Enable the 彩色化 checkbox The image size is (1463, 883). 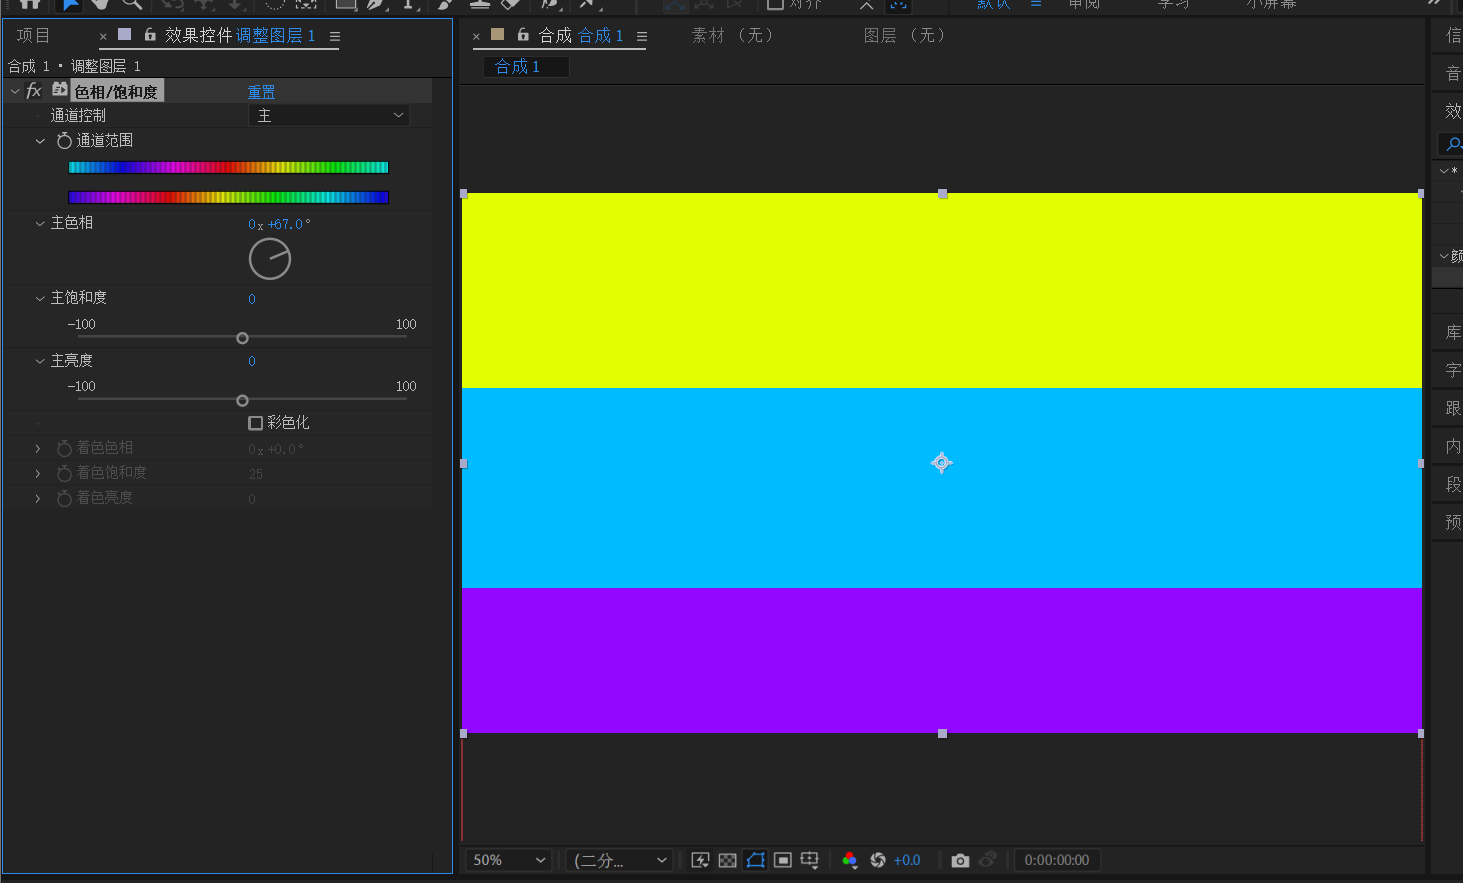[x=255, y=423]
